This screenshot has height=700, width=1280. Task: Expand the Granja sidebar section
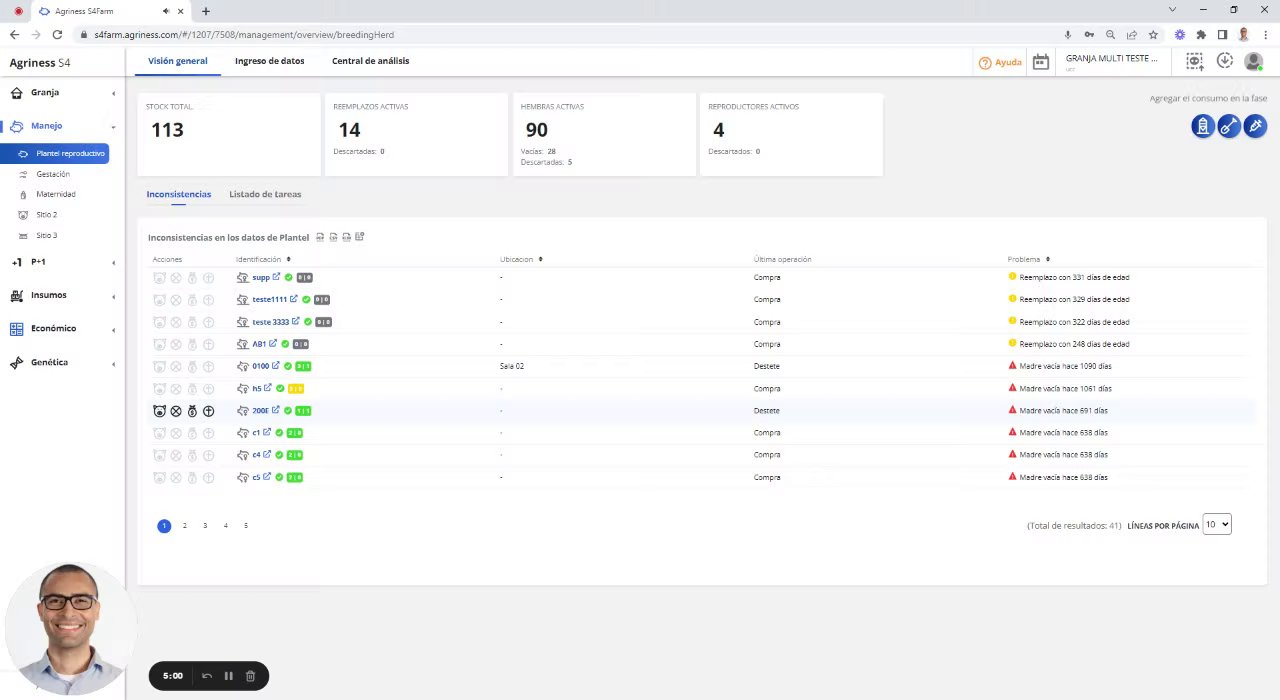click(62, 93)
